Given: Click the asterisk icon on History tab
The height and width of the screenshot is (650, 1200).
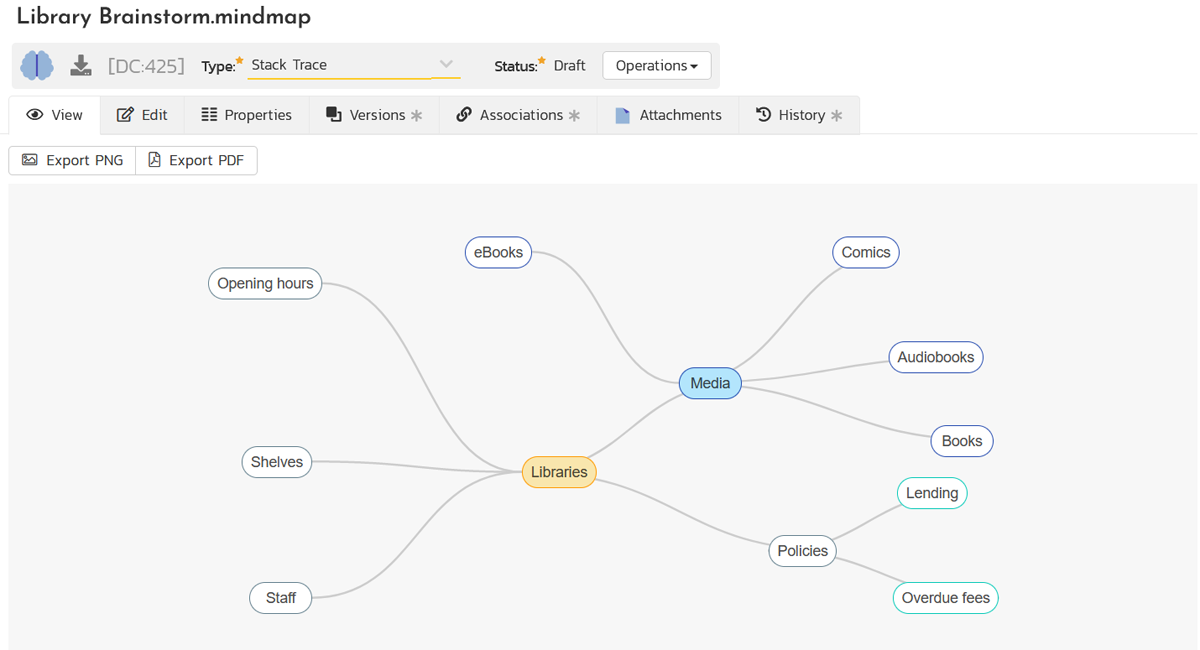Looking at the screenshot, I should [x=837, y=116].
